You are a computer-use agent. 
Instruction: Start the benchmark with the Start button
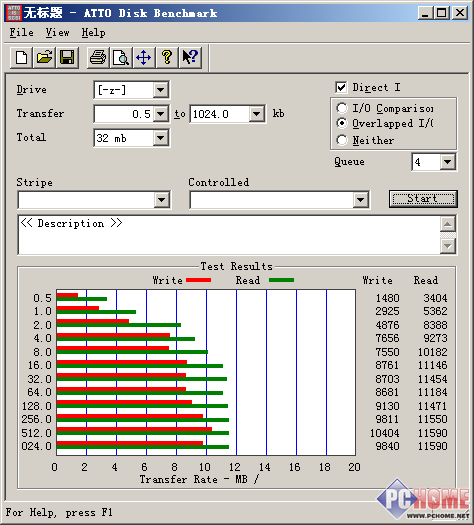click(x=423, y=199)
